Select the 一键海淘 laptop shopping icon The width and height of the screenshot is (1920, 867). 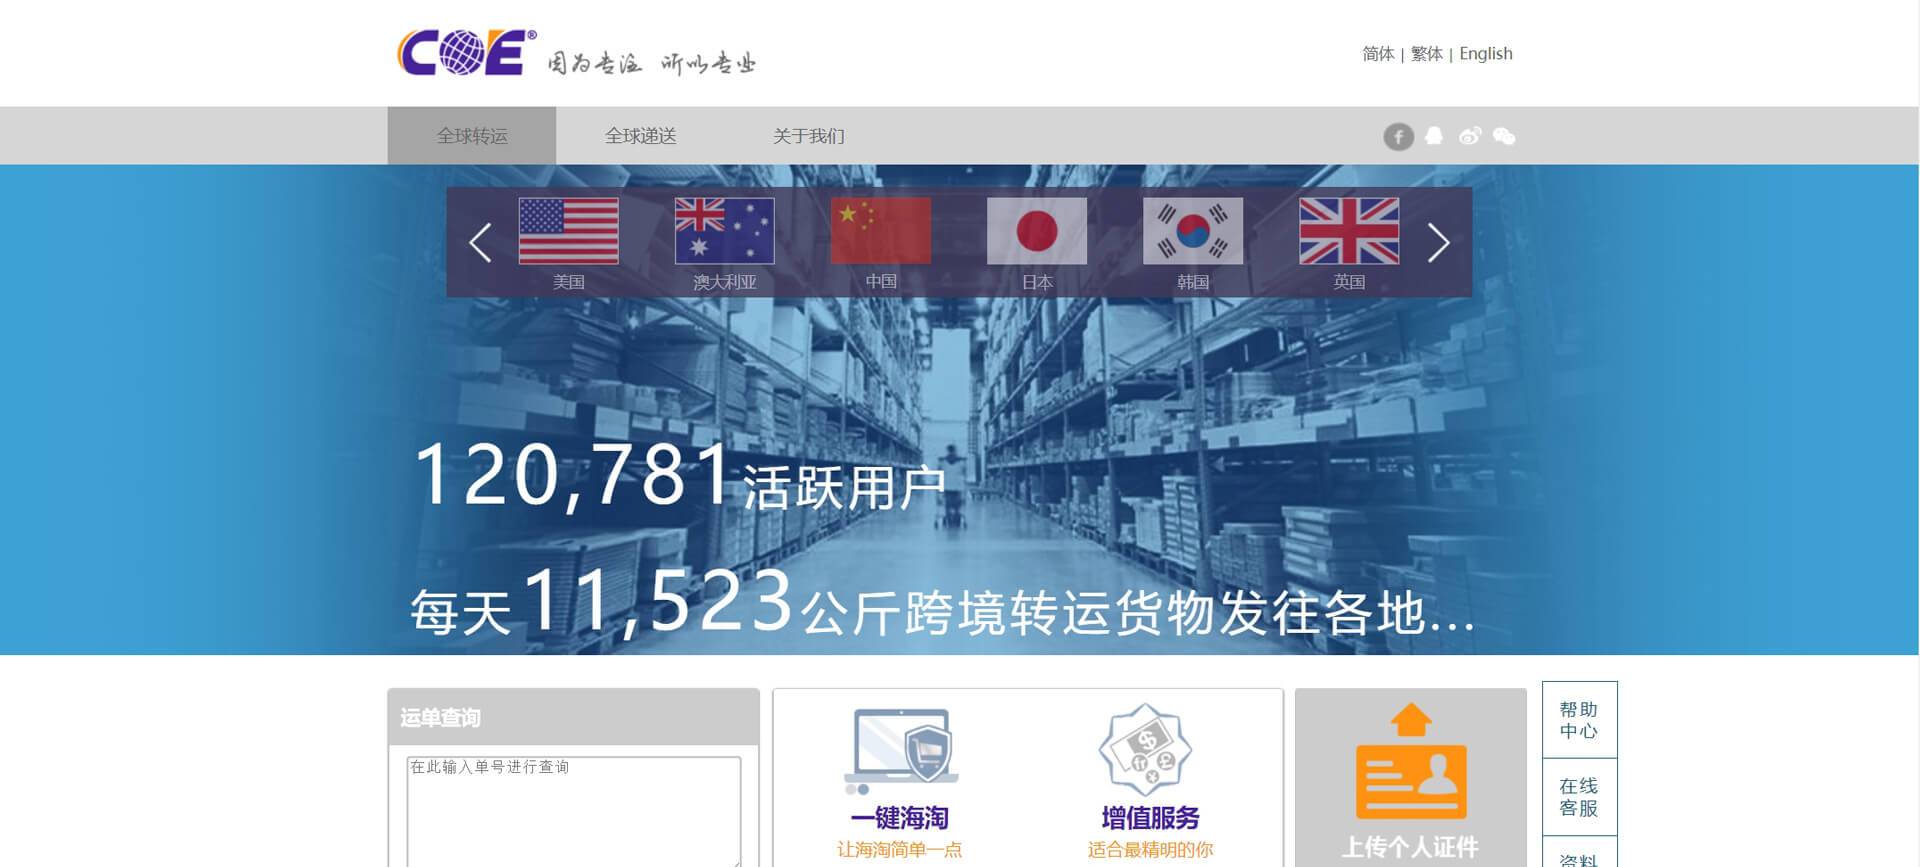[900, 750]
